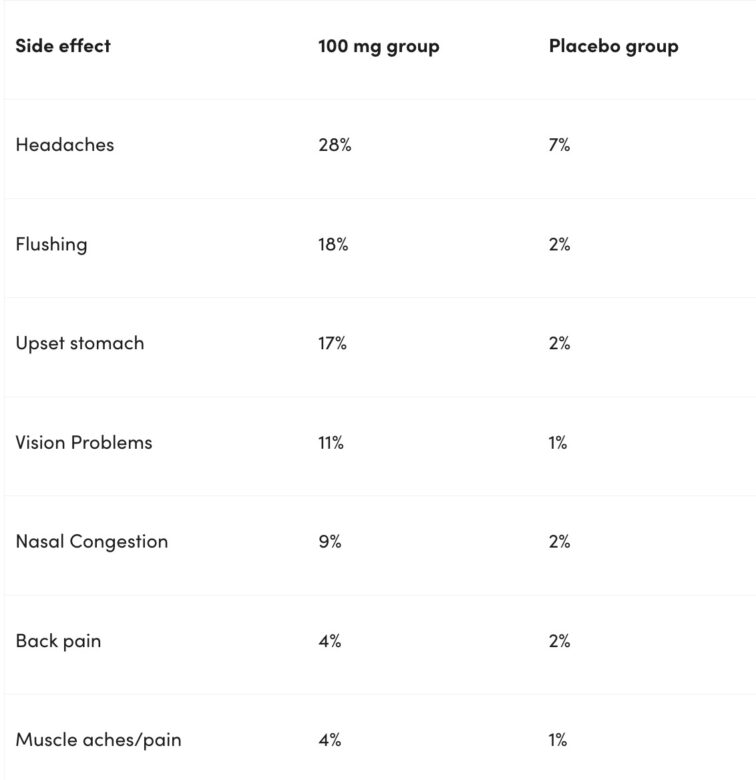Click the 4% Back pain value
Screen dimensions: 756x780
pos(330,641)
